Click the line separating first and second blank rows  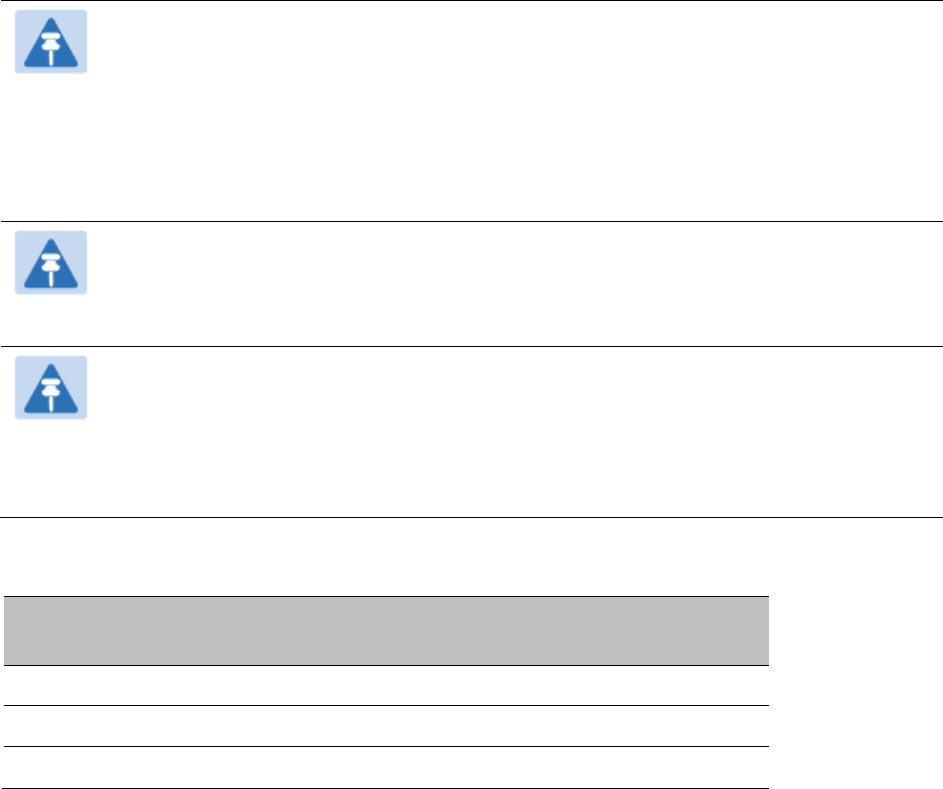(x=386, y=705)
